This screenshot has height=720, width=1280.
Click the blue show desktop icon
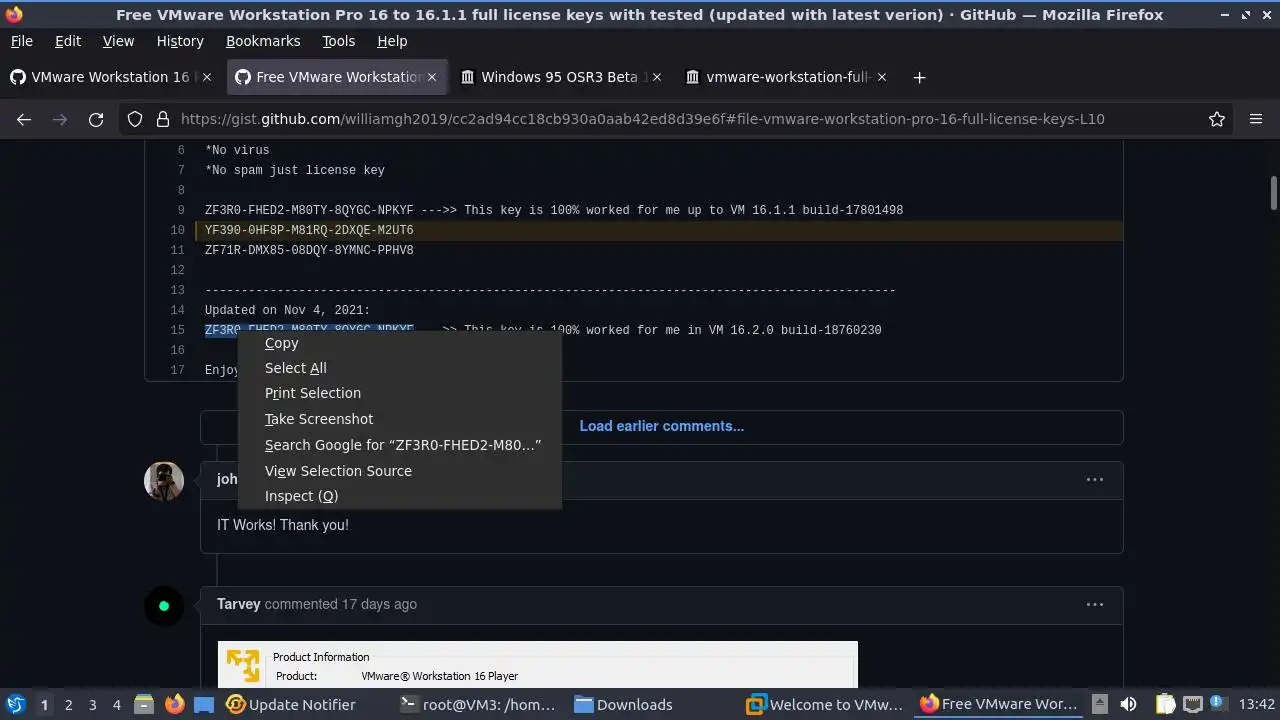204,704
